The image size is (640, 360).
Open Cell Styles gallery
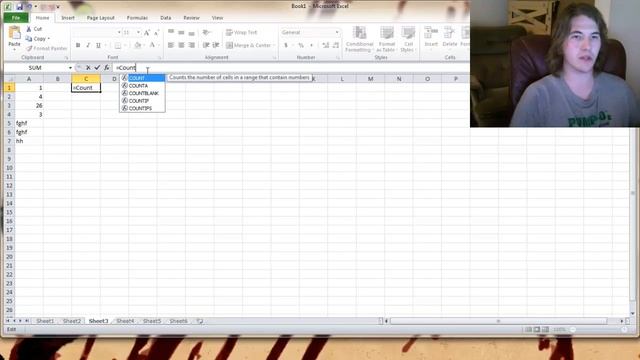pos(408,39)
